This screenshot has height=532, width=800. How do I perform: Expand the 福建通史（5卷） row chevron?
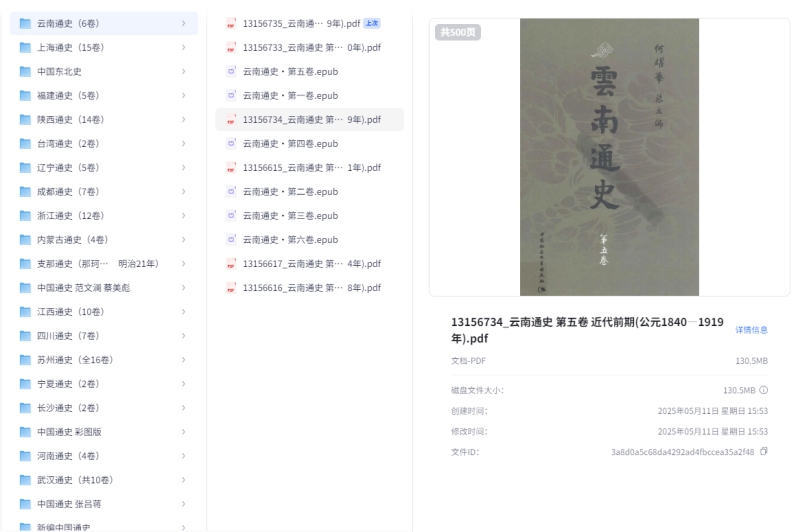coord(183,95)
